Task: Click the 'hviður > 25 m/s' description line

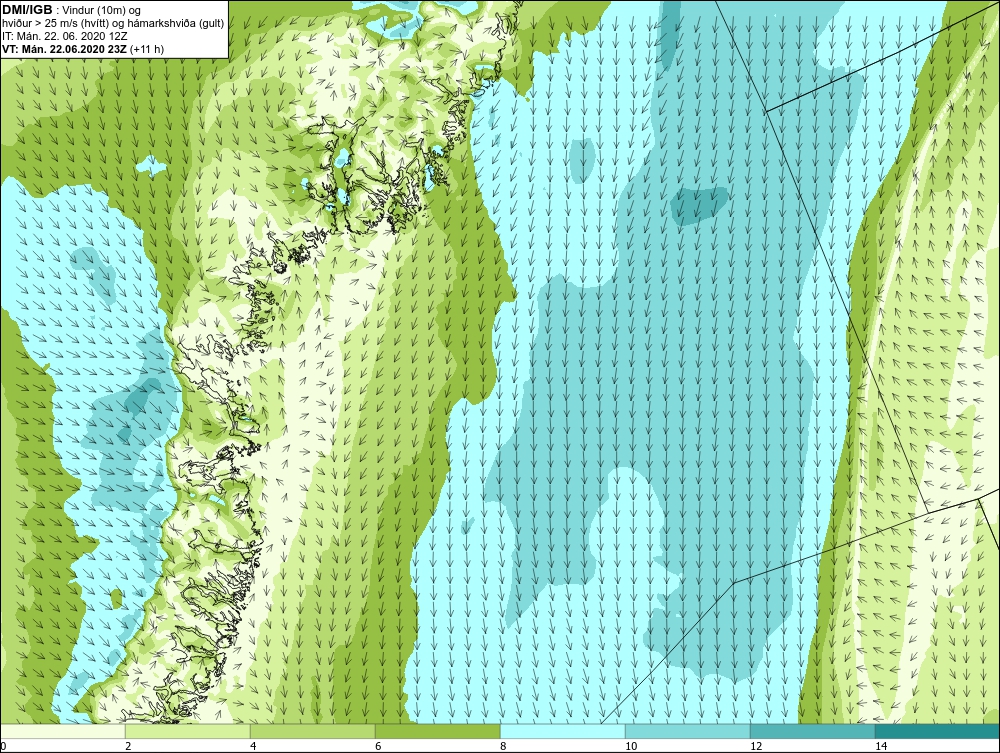Action: click(113, 24)
